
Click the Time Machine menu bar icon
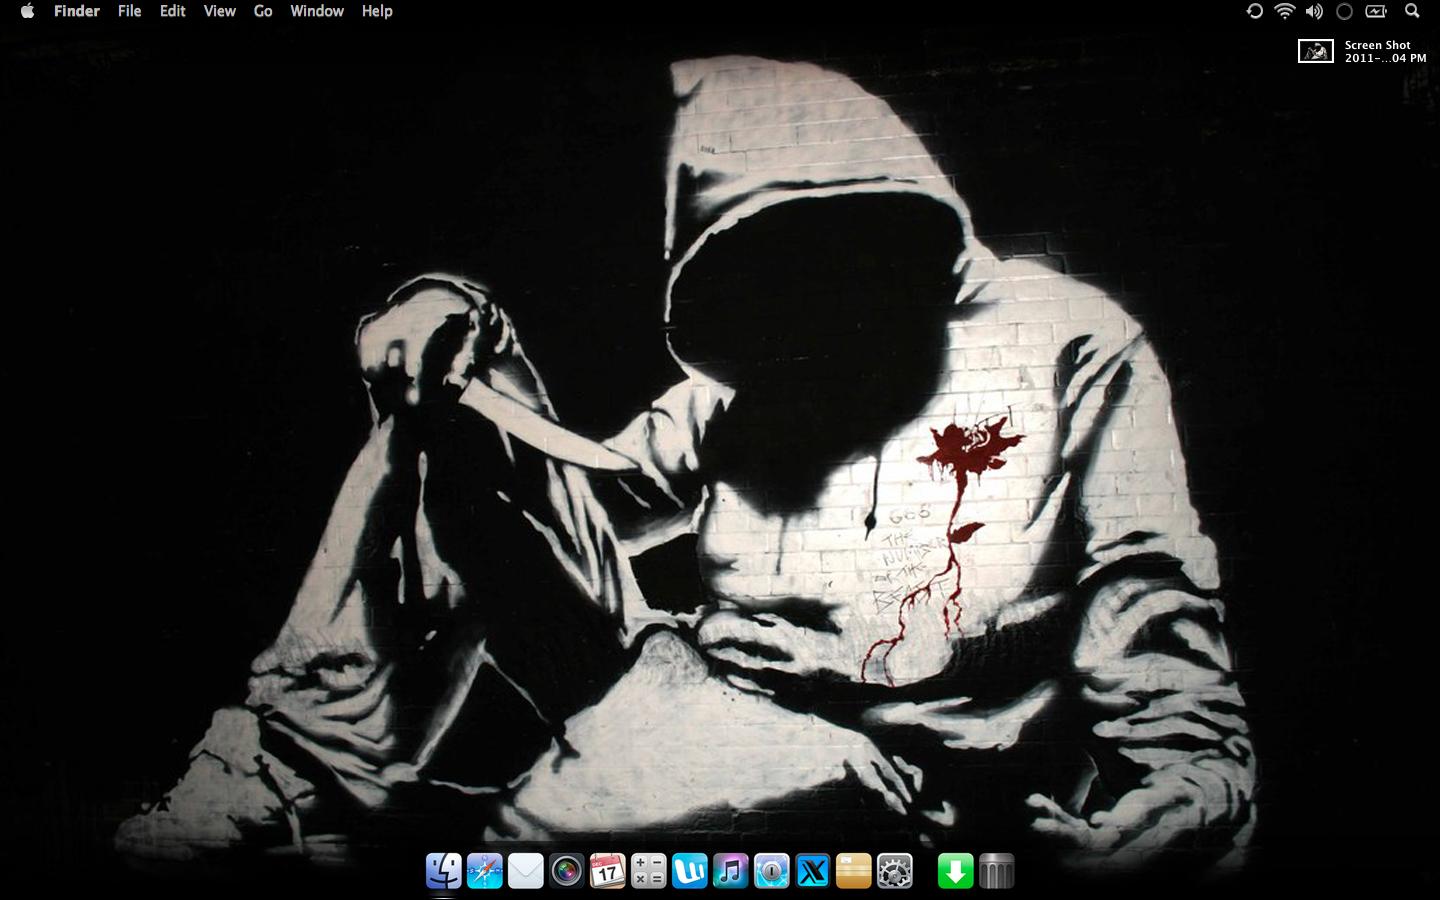coord(1254,11)
